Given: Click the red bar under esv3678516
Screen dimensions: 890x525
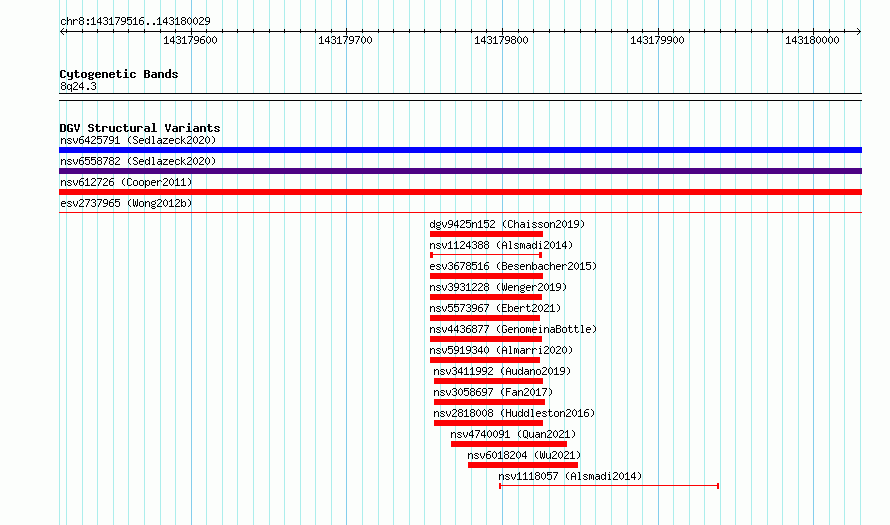Looking at the screenshot, I should click(x=486, y=276).
